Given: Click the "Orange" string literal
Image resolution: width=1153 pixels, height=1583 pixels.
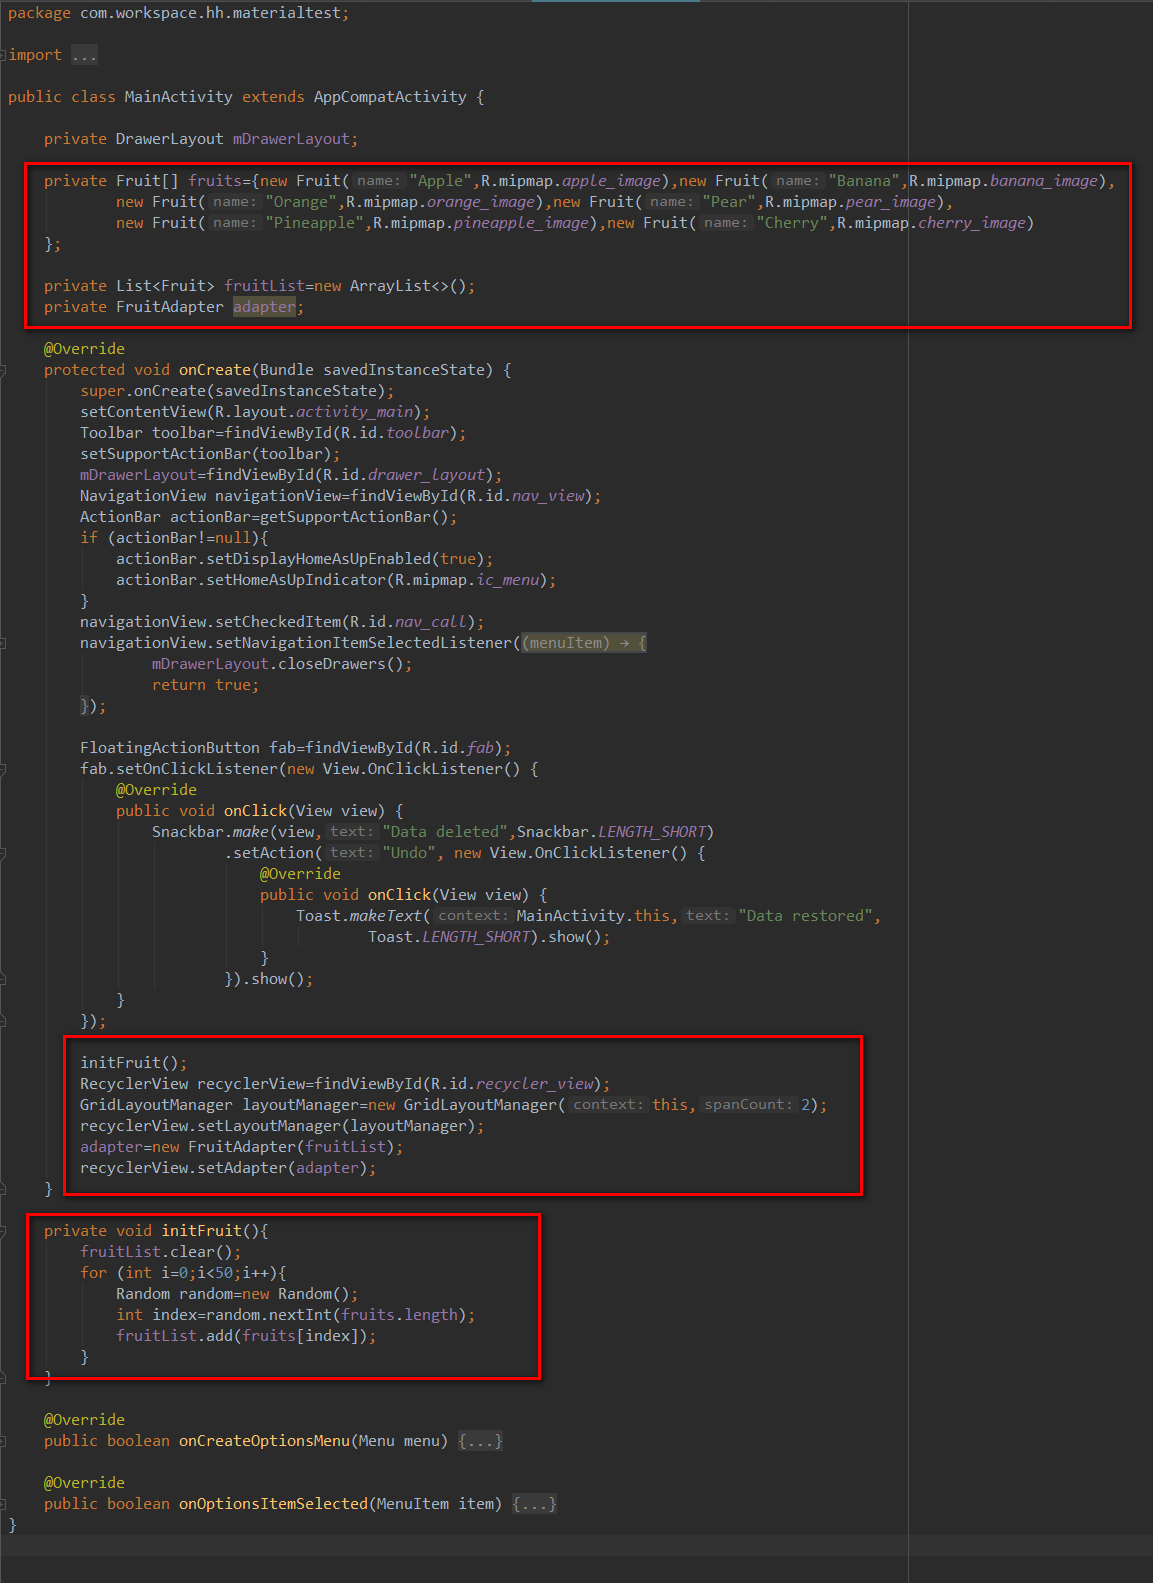Looking at the screenshot, I should pyautogui.click(x=301, y=202).
